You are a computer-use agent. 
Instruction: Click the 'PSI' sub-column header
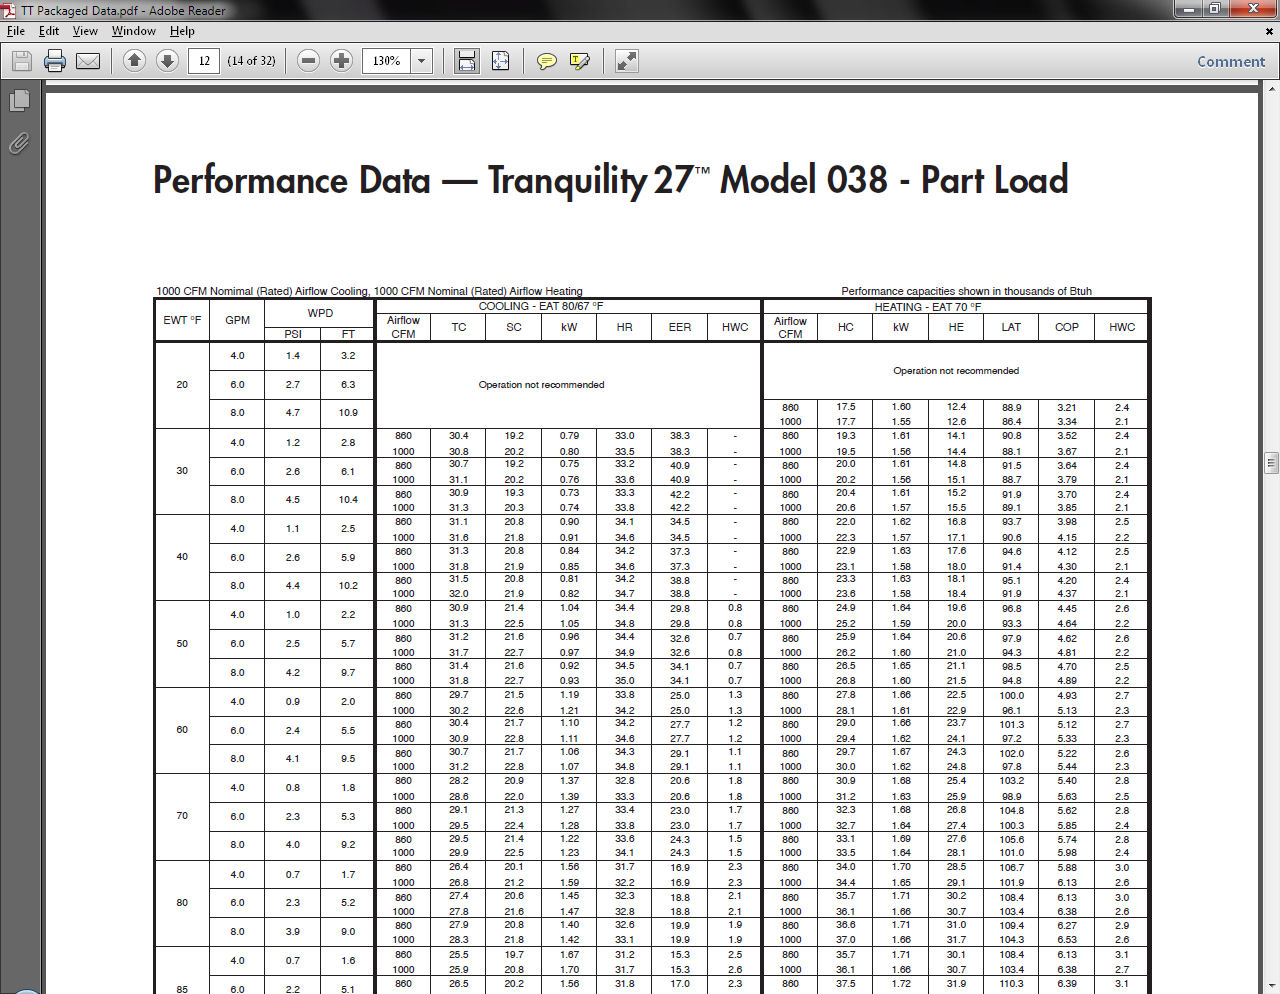point(293,334)
